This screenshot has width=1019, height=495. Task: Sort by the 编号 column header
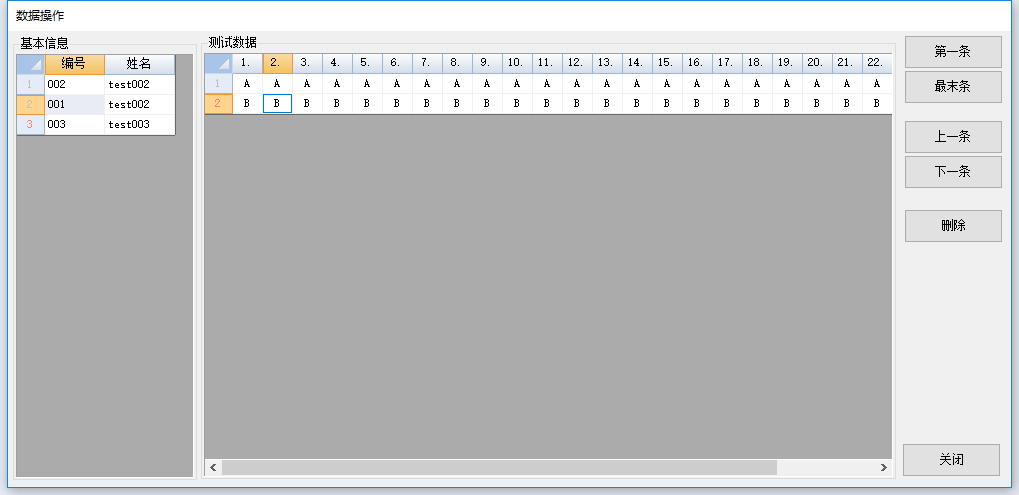tap(74, 64)
